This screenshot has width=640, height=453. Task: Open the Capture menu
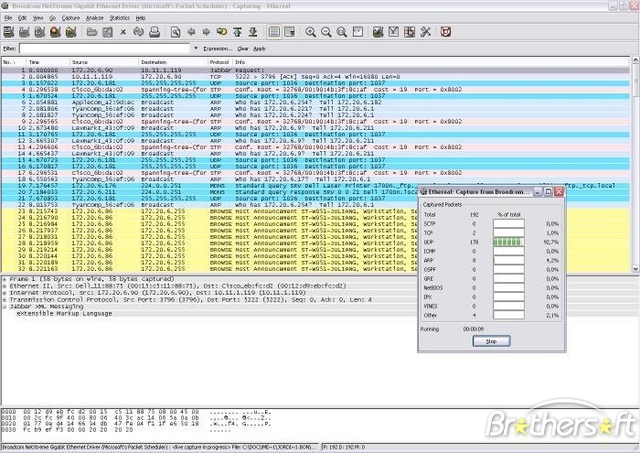pos(71,18)
